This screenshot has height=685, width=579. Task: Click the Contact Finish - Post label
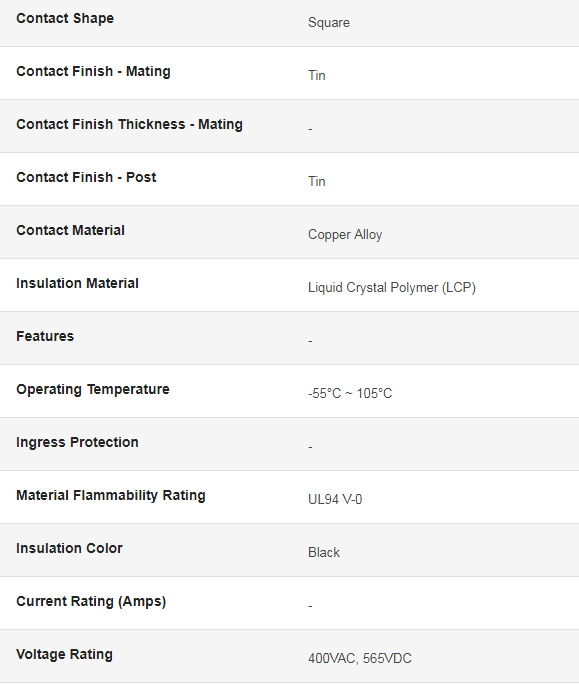[86, 177]
